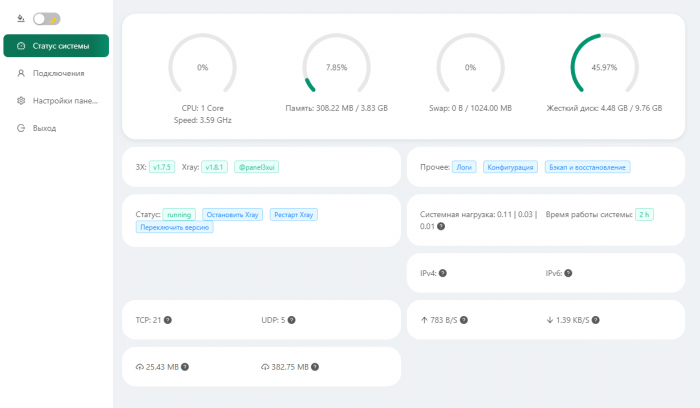The image size is (700, 408).
Task: Open the Переключить версию version switcher
Action: click(x=176, y=227)
